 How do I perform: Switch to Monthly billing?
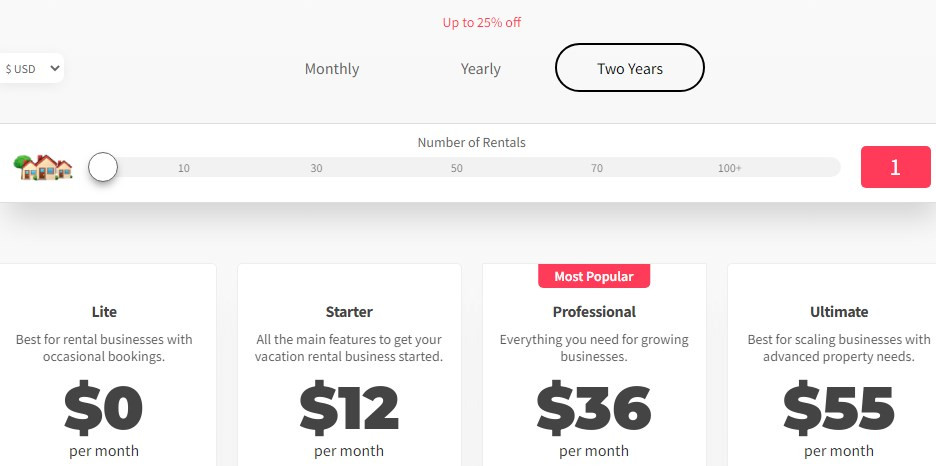(332, 69)
